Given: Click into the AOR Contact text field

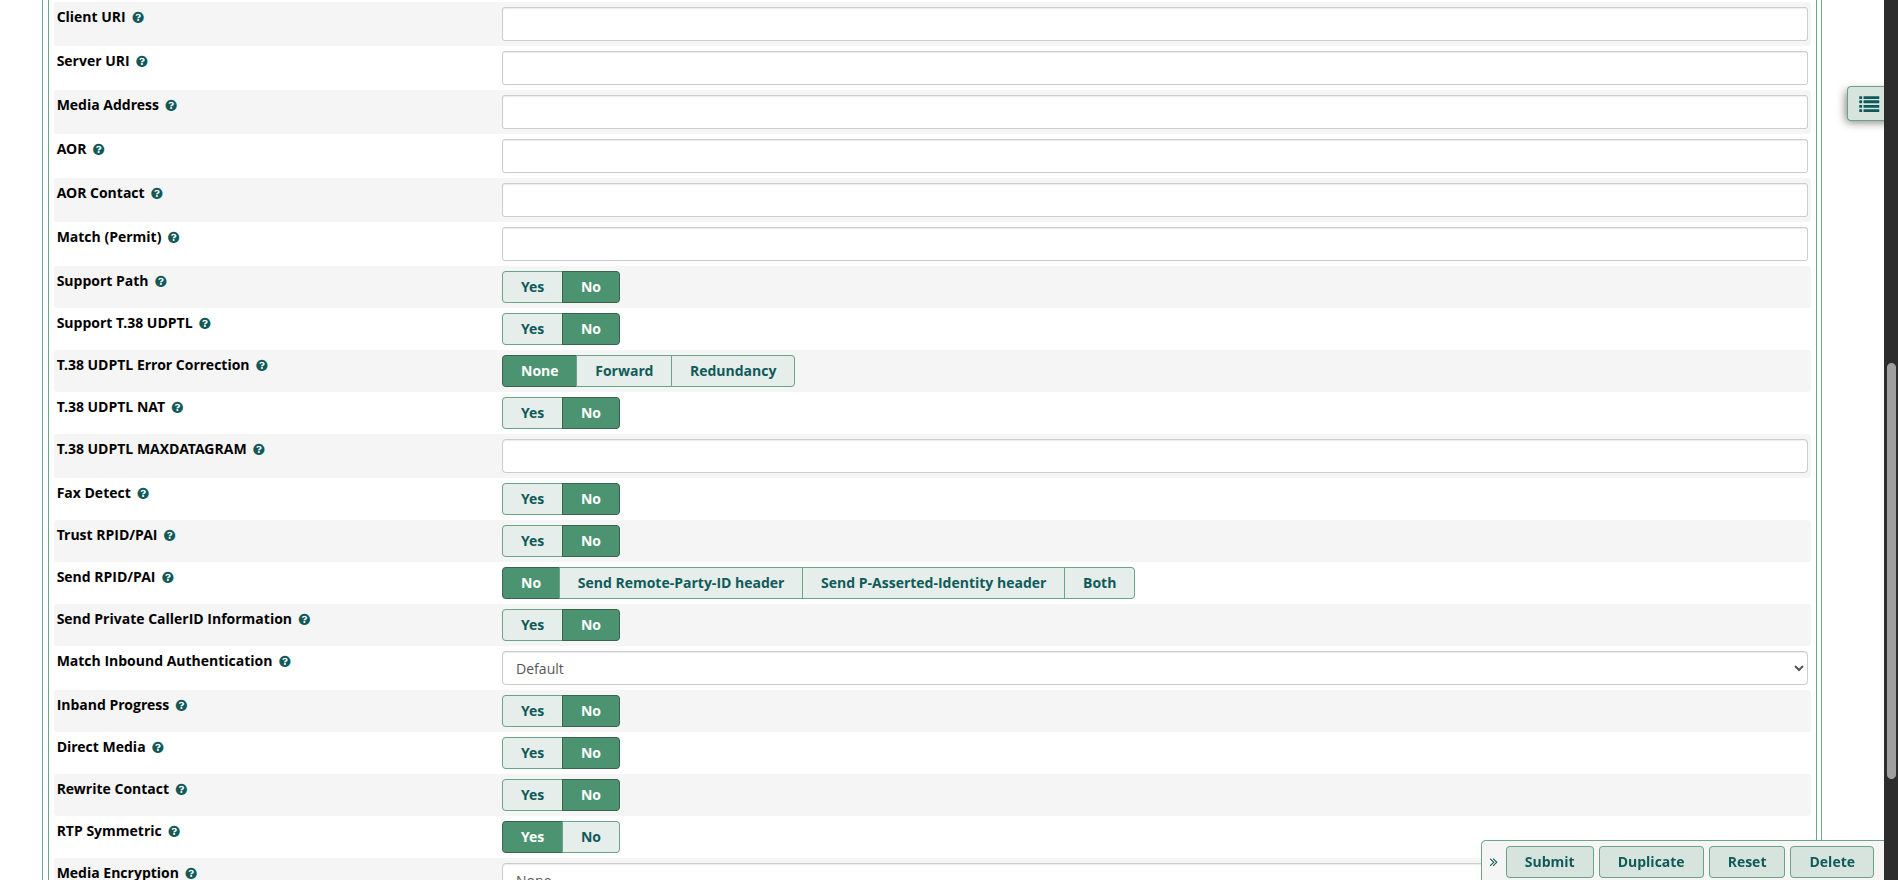Looking at the screenshot, I should 1154,200.
